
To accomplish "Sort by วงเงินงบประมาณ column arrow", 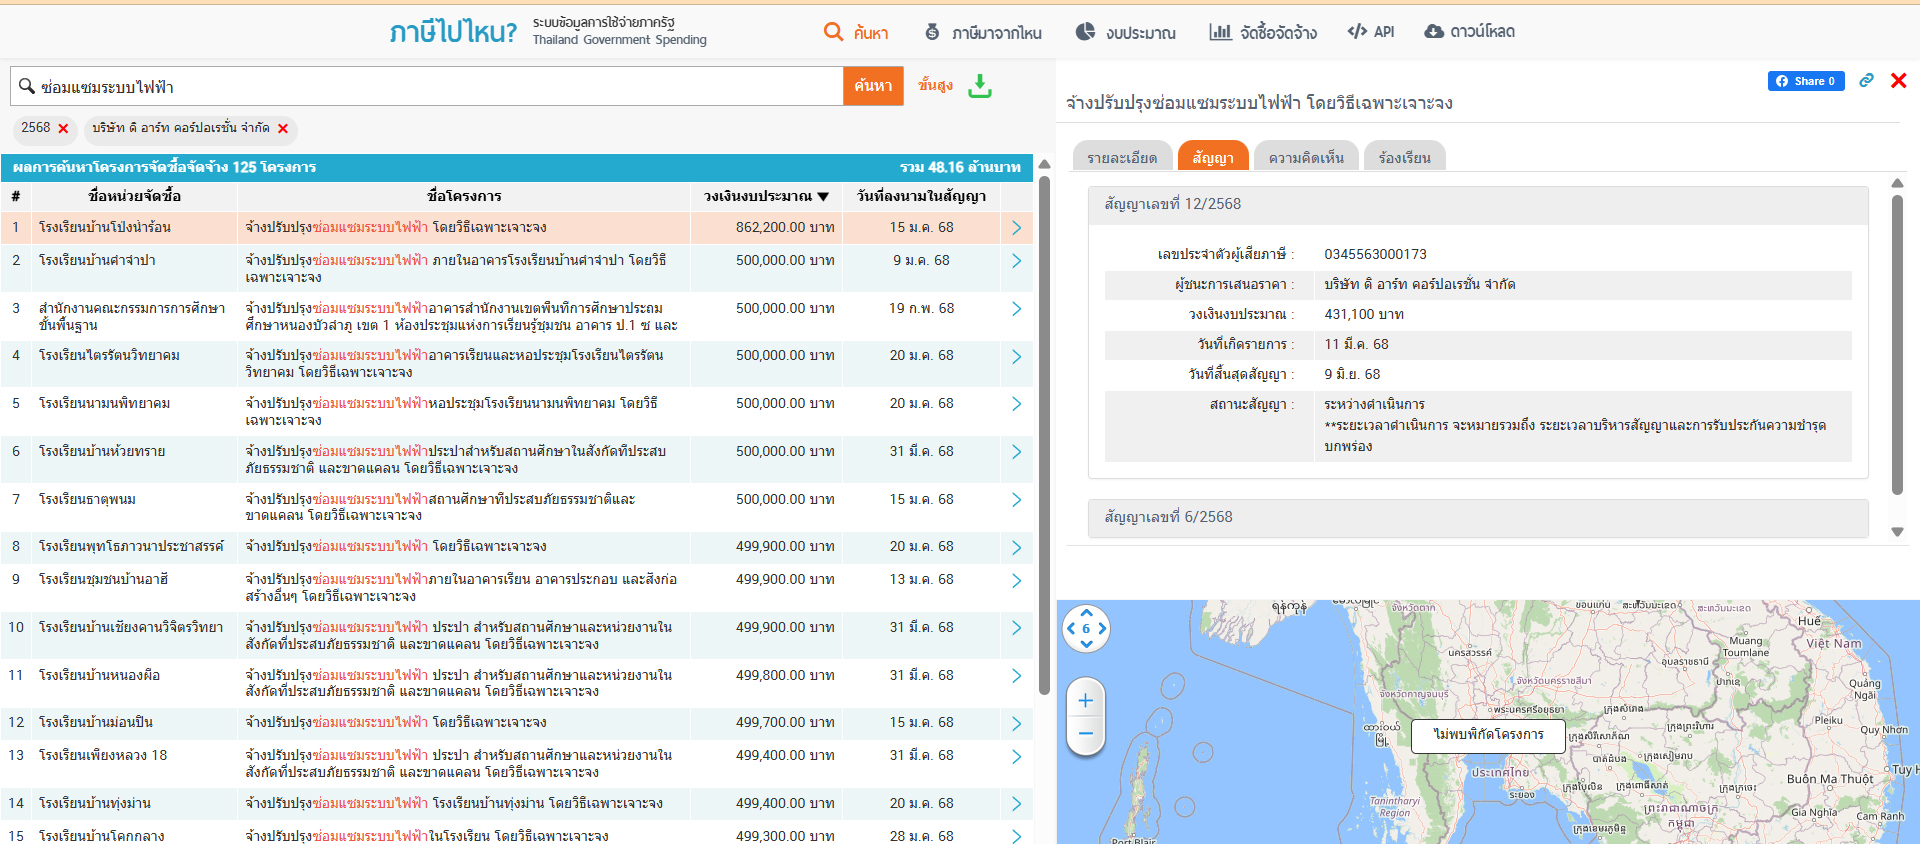I will point(823,197).
